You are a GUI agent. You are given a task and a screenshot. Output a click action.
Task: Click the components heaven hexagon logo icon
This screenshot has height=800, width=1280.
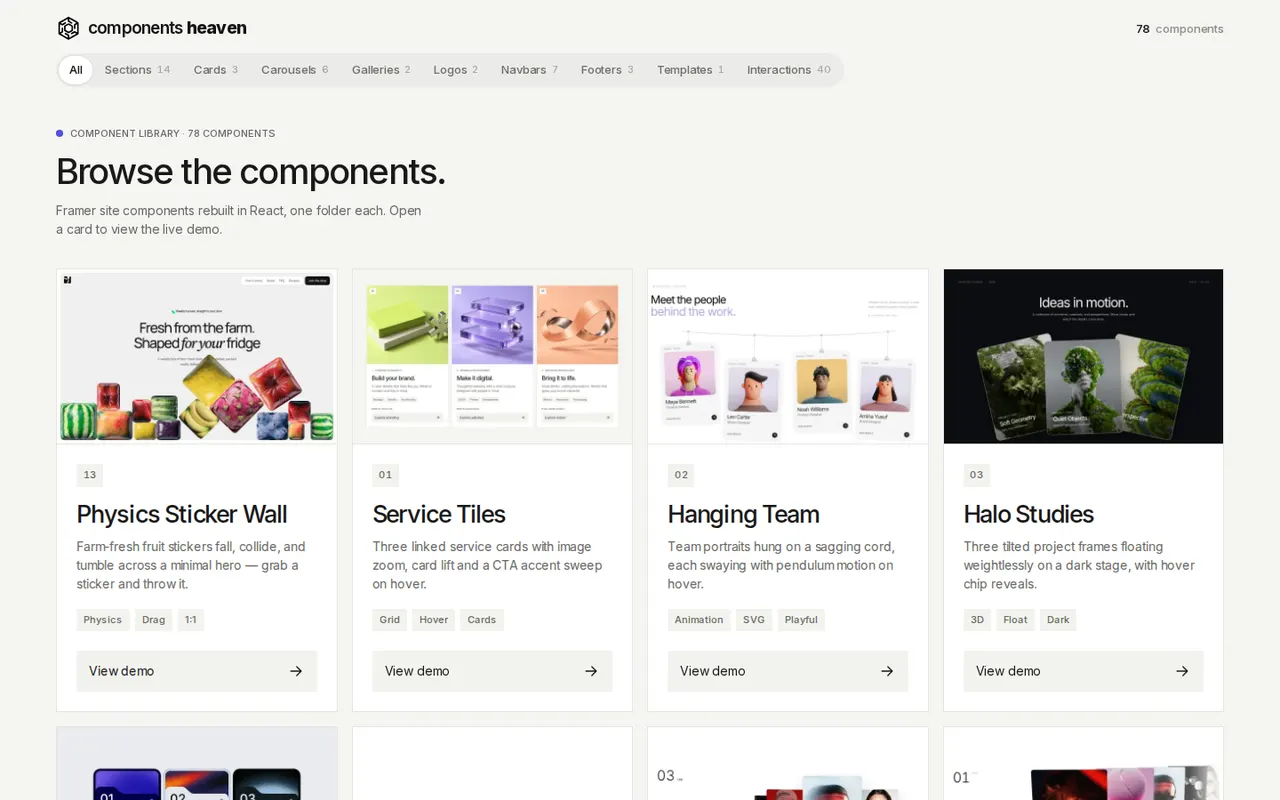tap(68, 28)
